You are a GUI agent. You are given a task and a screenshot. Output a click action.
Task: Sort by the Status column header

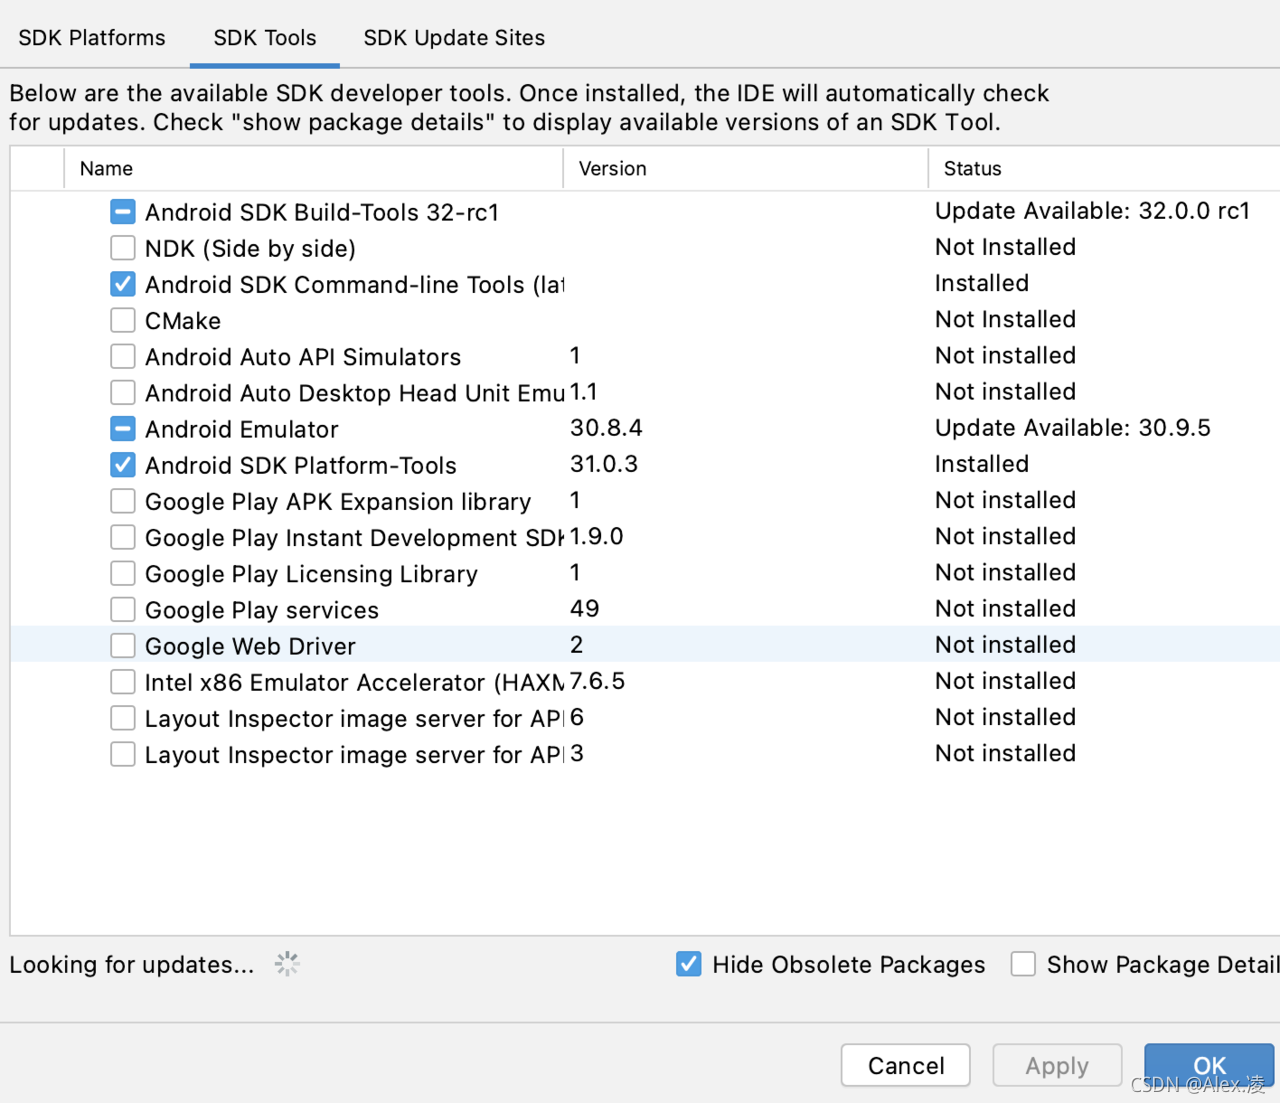click(x=1105, y=168)
